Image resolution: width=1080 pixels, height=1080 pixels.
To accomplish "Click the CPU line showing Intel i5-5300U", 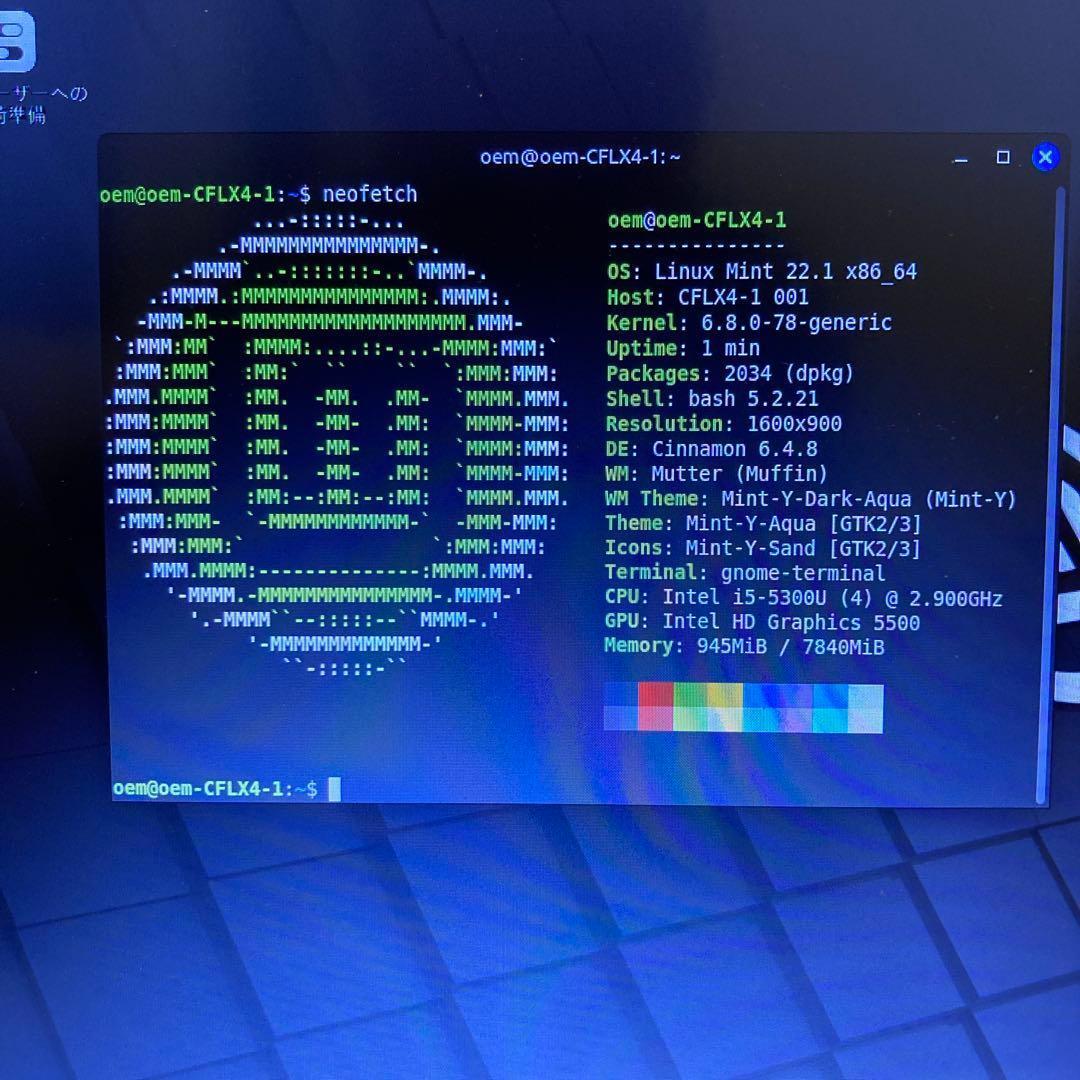I will click(803, 598).
